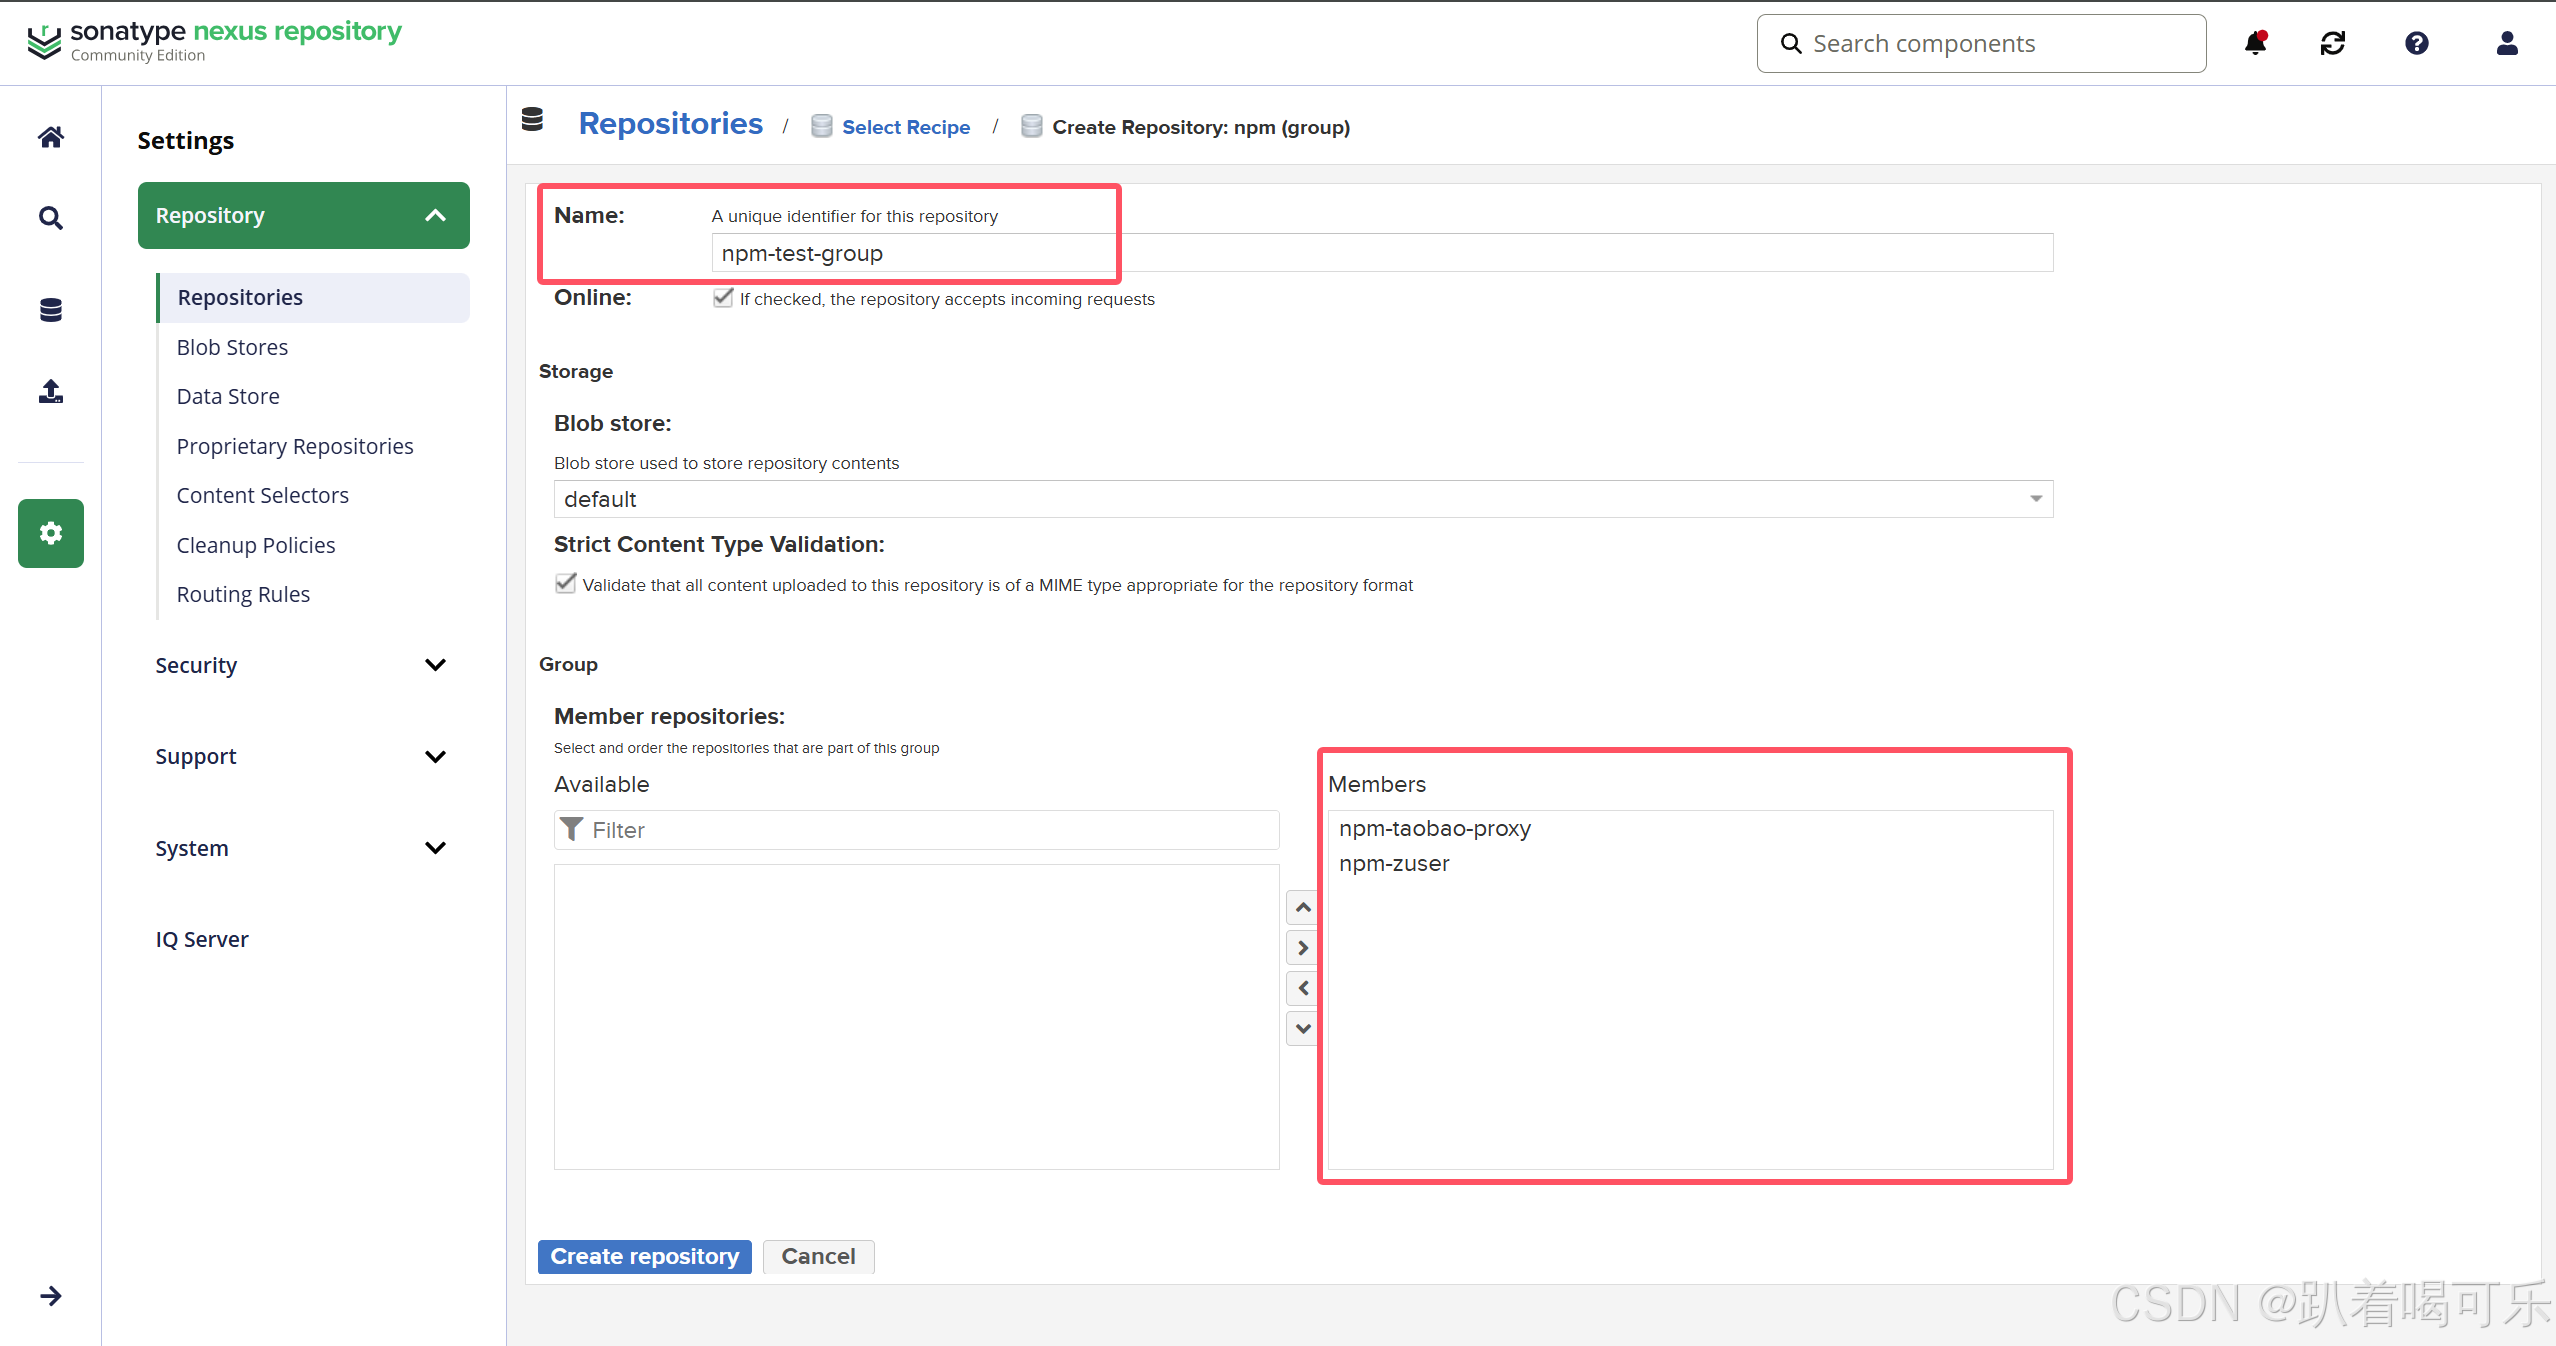Click the filter funnel icon
The width and height of the screenshot is (2556, 1346).
coord(572,829)
